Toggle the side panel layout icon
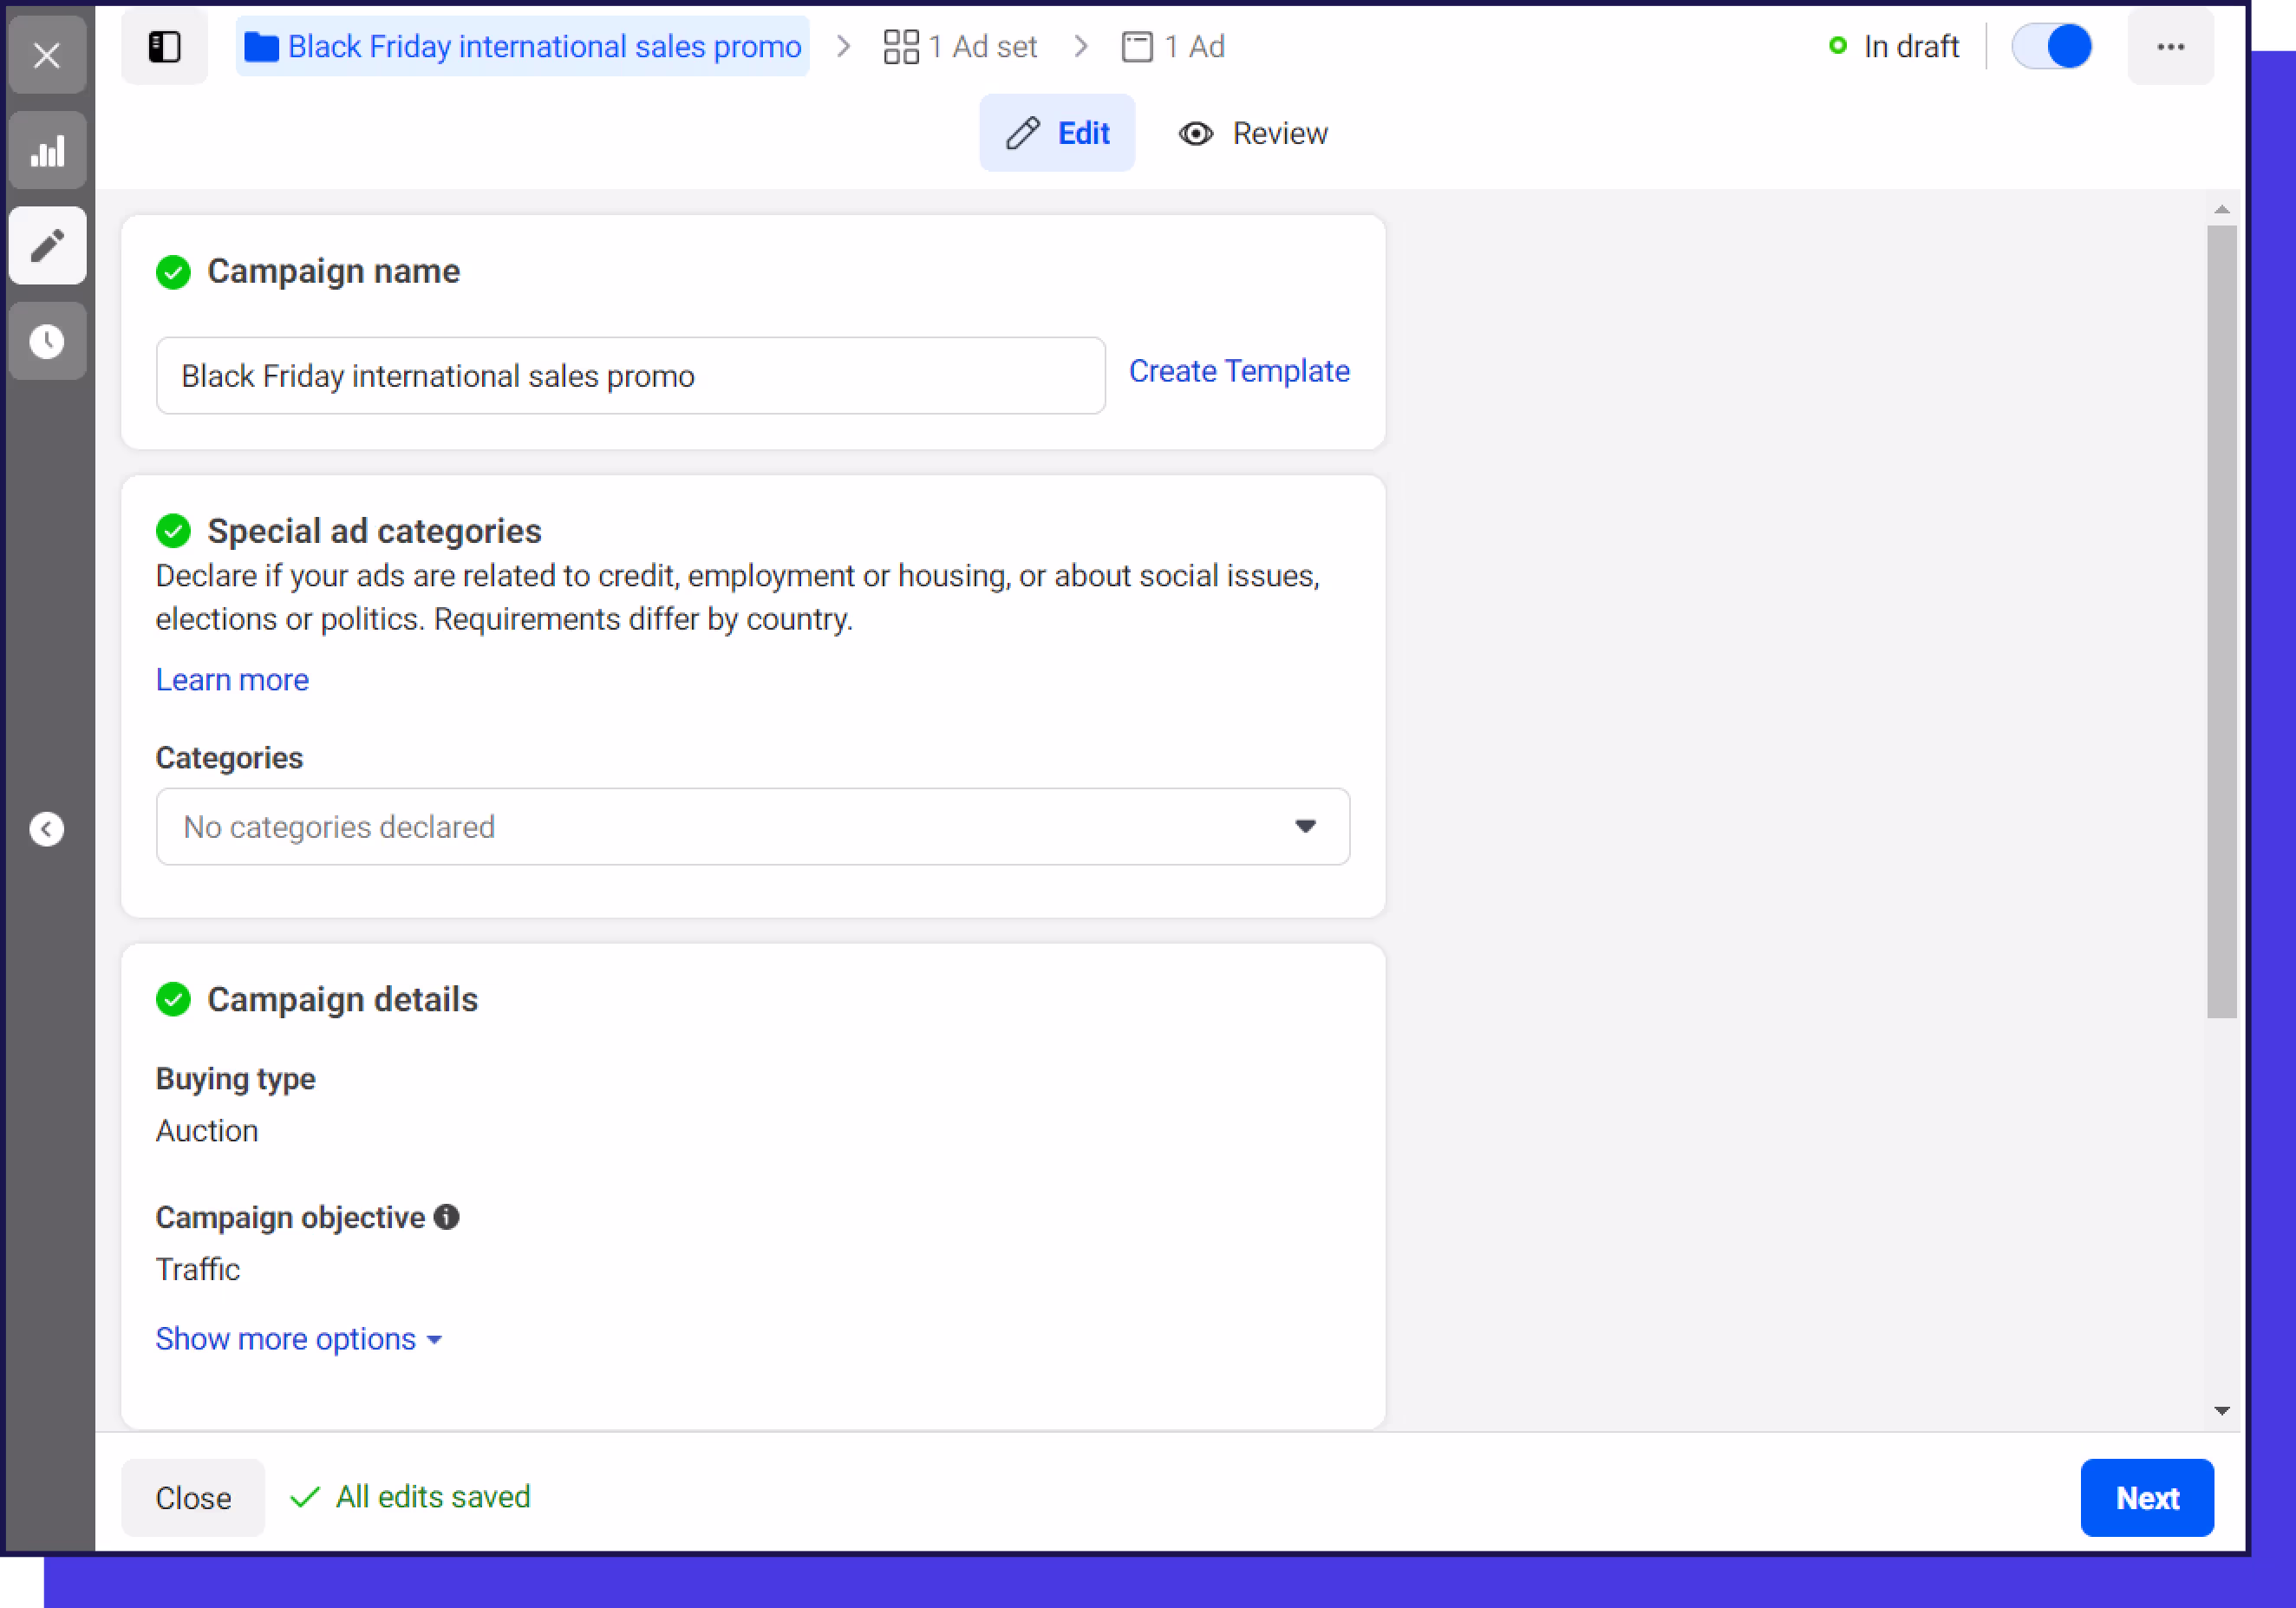Image resolution: width=2296 pixels, height=1608 pixels. point(164,46)
